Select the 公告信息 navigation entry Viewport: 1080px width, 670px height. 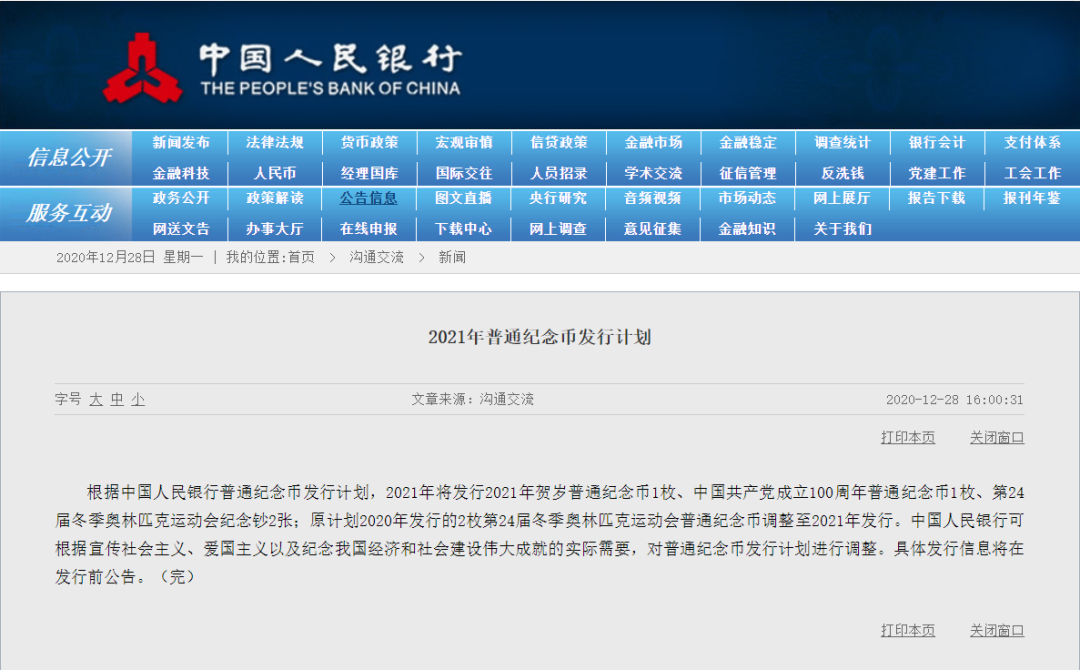(368, 198)
